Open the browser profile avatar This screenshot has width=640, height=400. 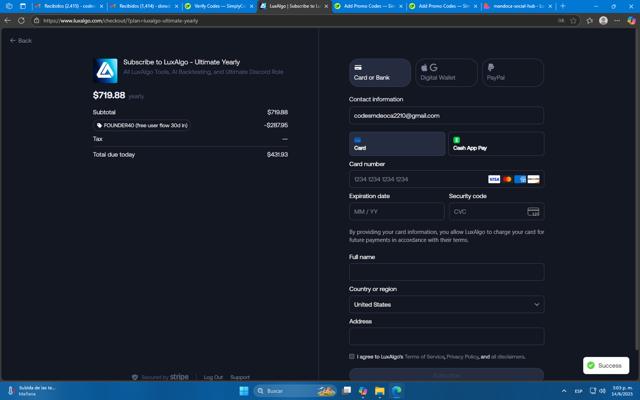(x=603, y=20)
